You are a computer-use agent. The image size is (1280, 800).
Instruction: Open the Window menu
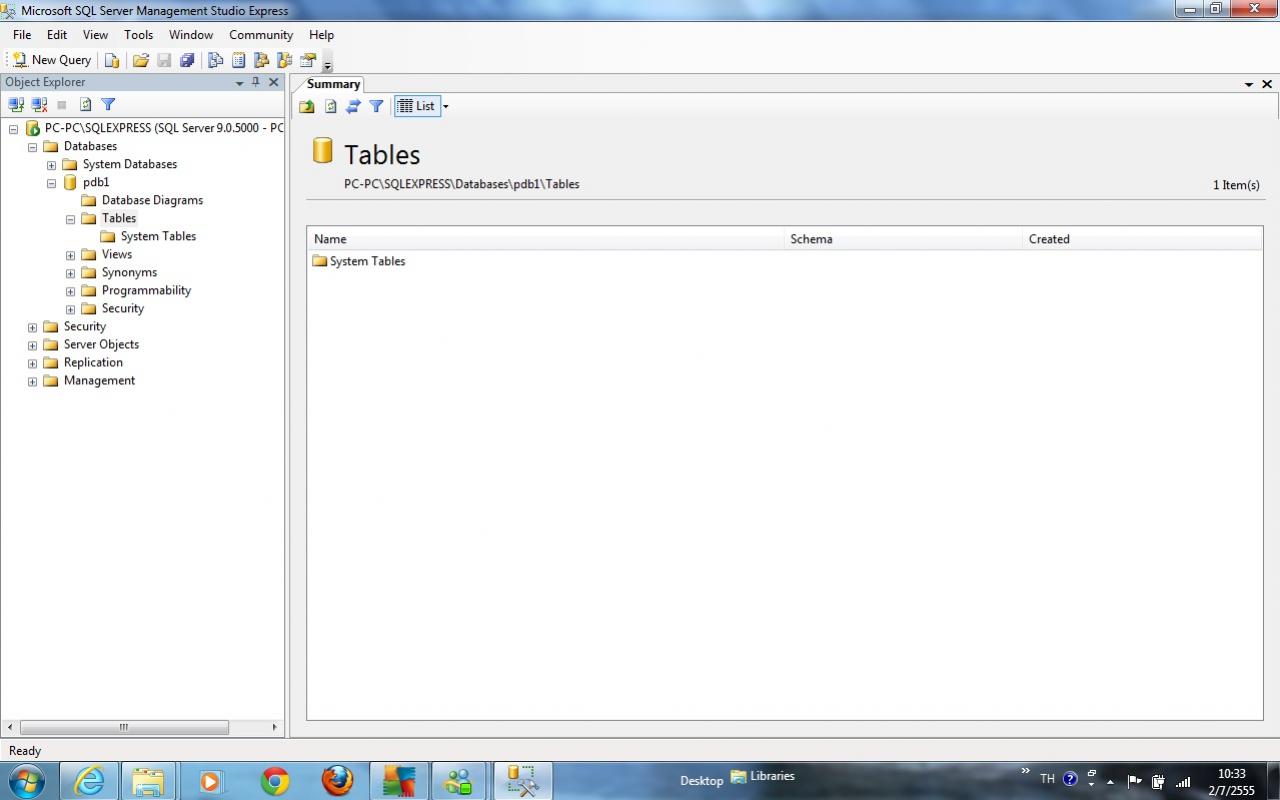tap(191, 34)
